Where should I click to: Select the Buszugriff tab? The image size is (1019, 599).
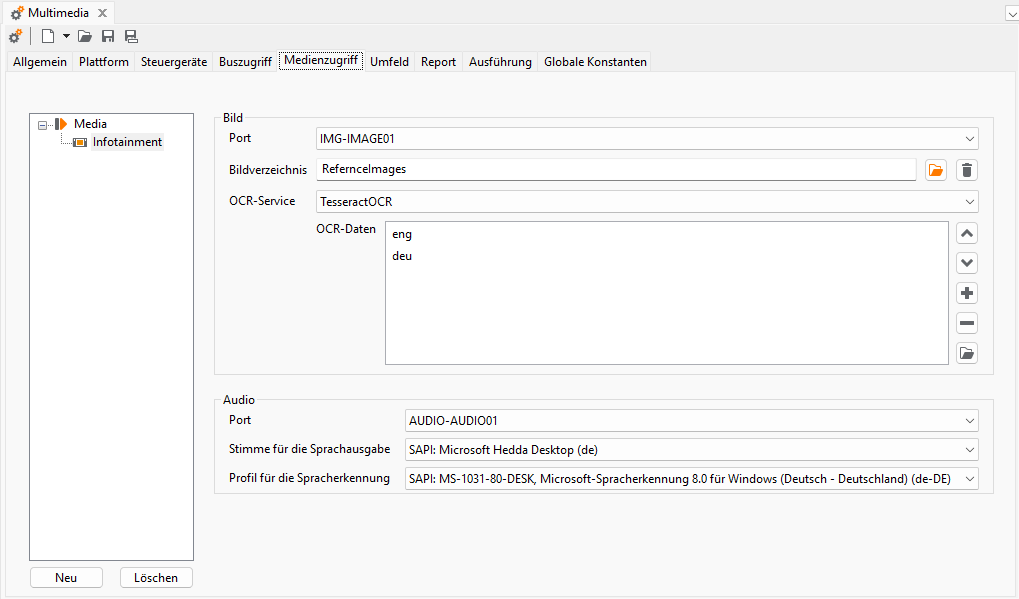point(245,62)
